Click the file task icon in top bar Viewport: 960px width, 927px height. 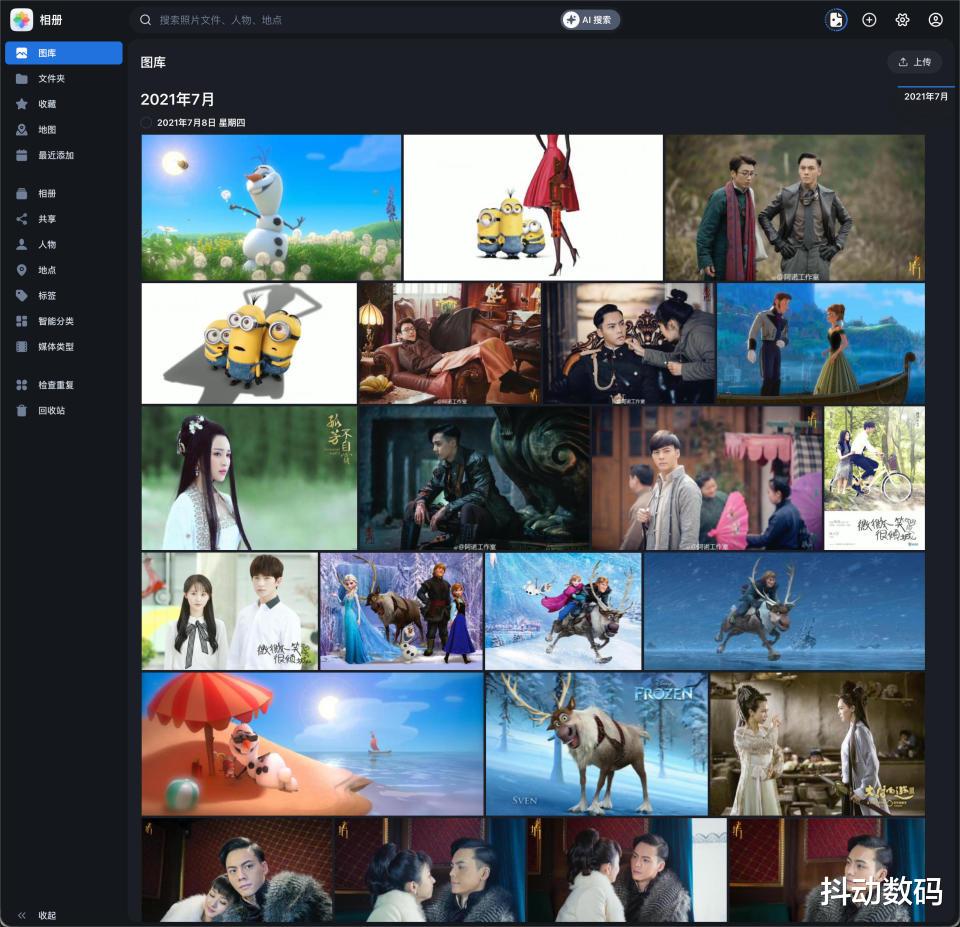[836, 20]
